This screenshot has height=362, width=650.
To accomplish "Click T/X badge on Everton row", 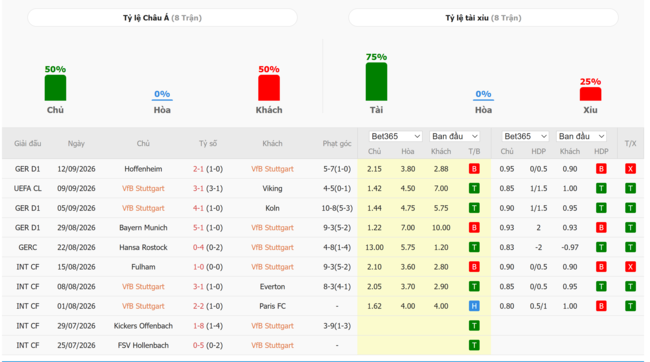I will click(x=631, y=286).
